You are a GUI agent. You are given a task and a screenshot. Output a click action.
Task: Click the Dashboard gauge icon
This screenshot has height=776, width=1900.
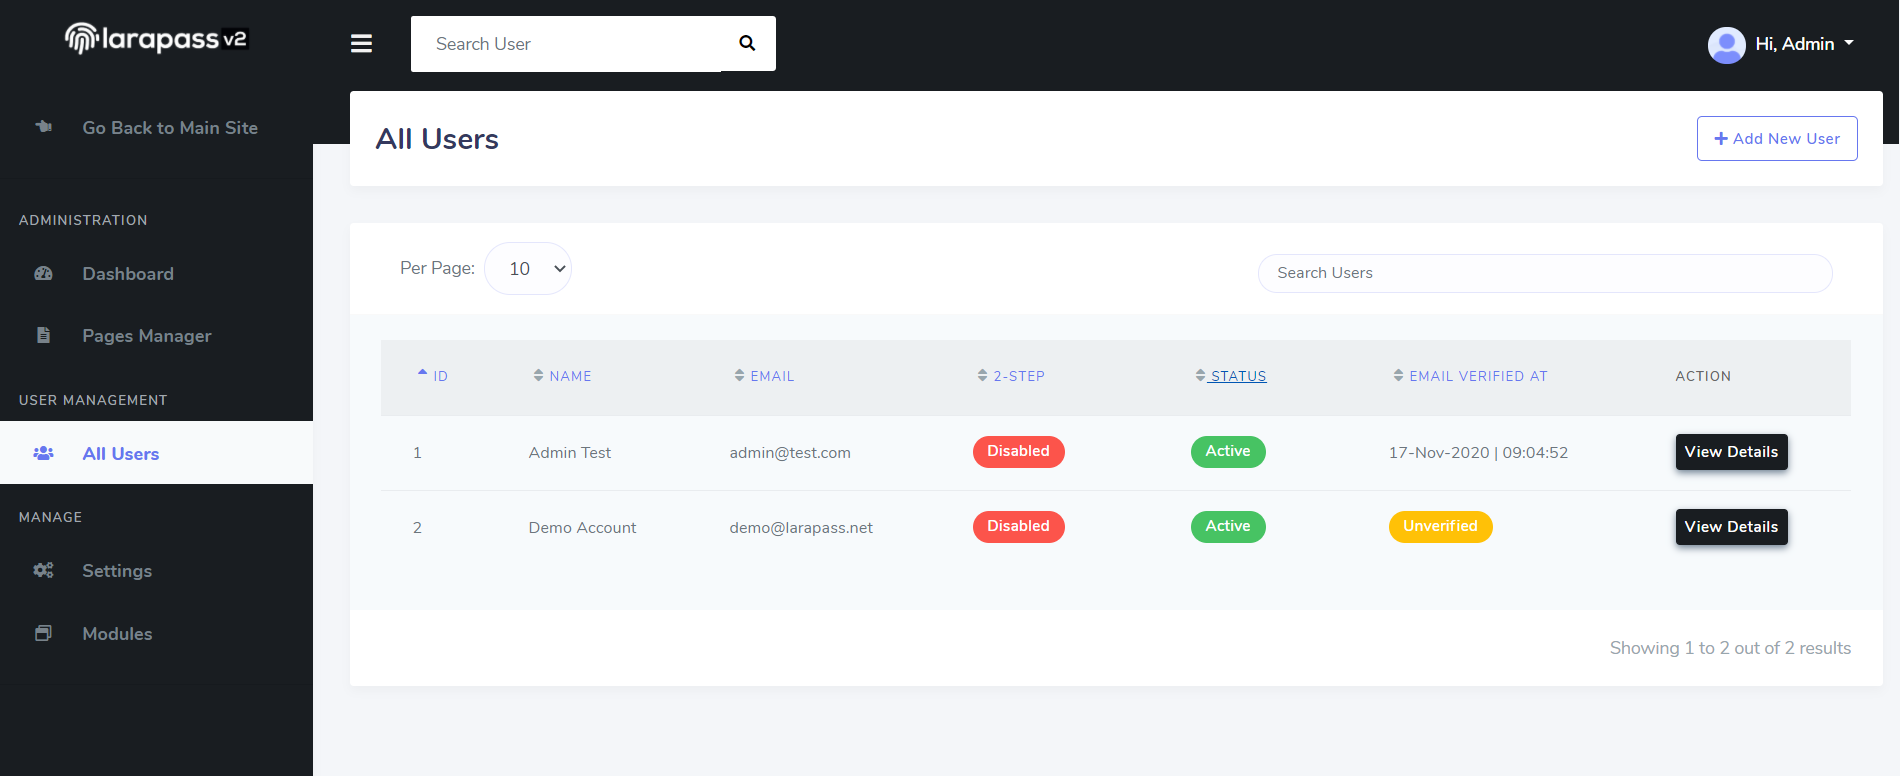43,273
